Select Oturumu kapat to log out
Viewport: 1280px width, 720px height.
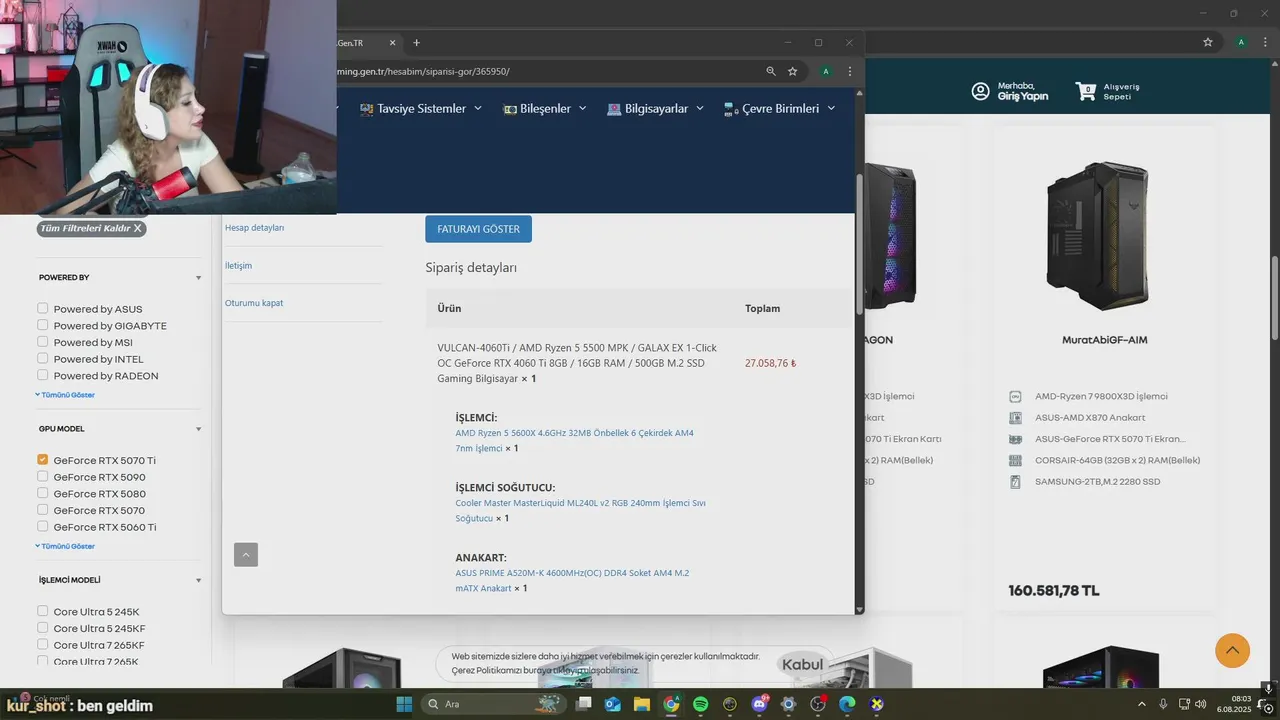point(254,303)
